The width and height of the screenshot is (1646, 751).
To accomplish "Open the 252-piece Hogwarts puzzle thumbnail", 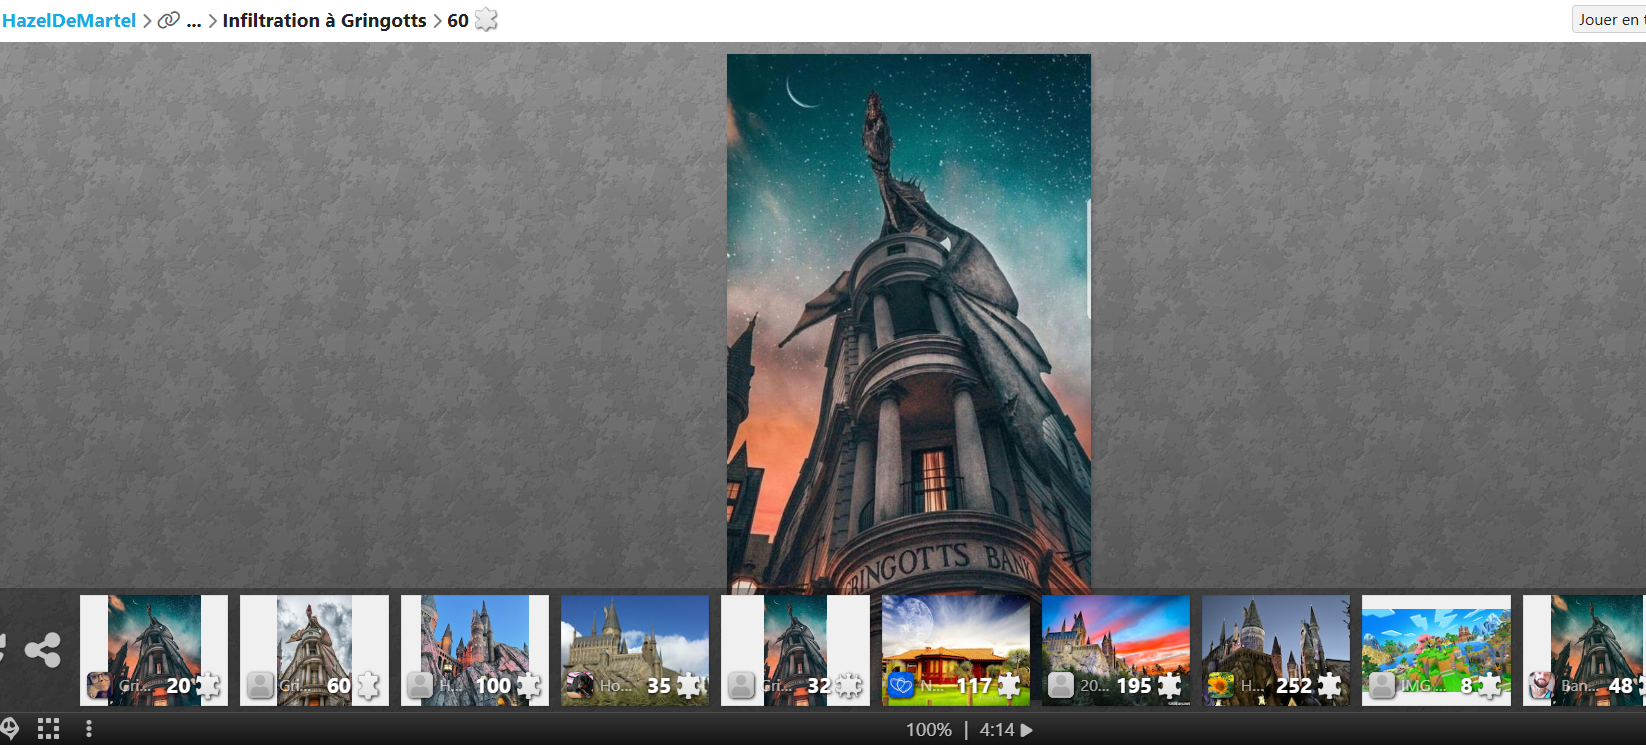I will (x=1276, y=650).
